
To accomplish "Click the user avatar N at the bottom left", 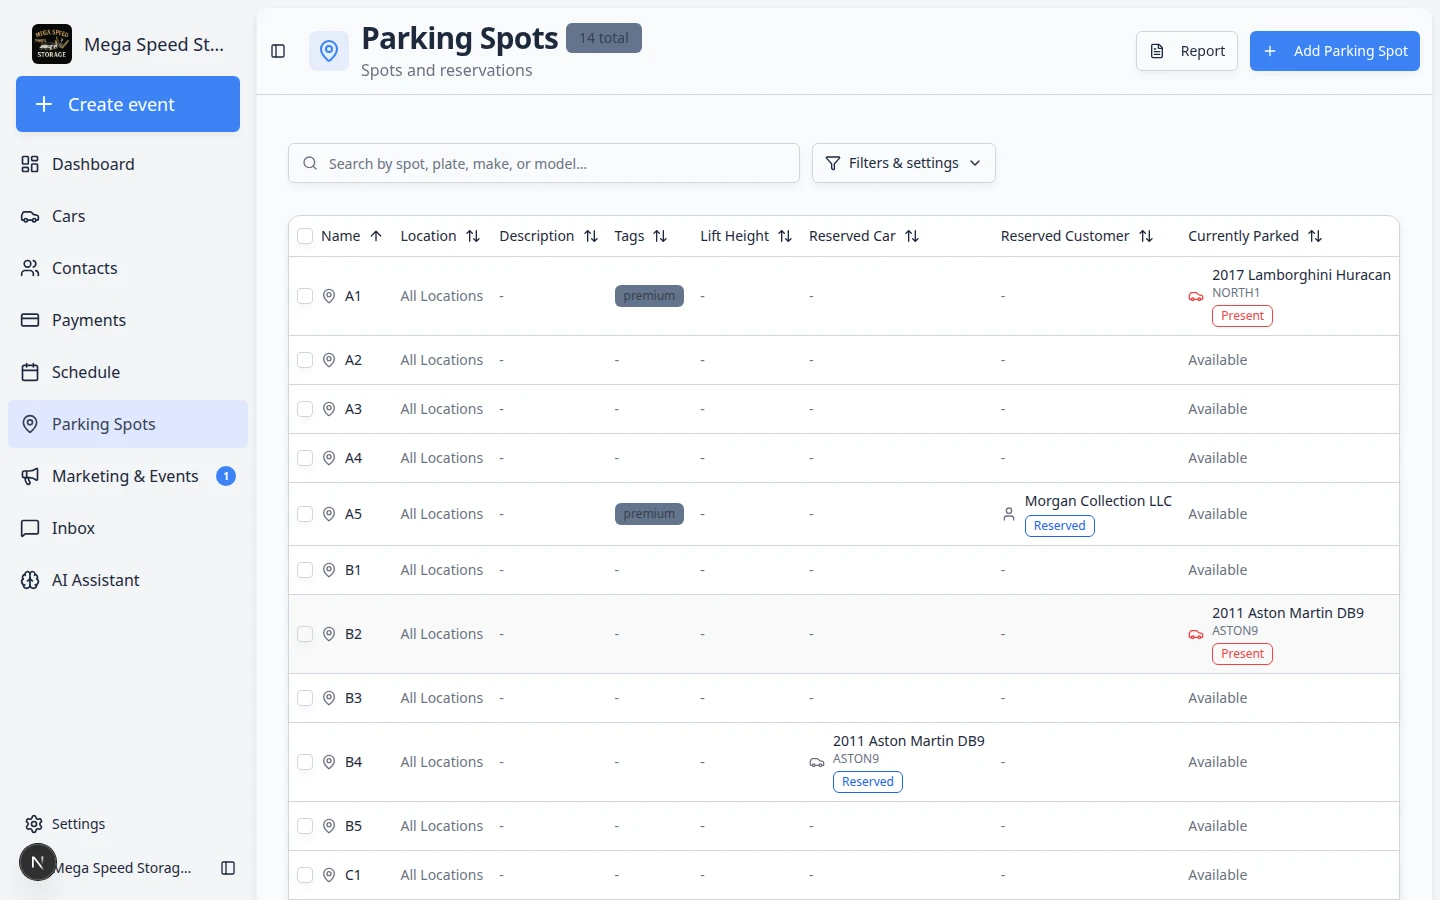I will coord(38,862).
